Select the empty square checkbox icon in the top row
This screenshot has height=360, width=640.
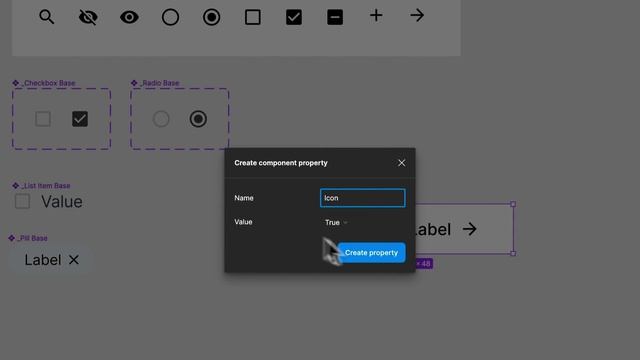tap(253, 17)
